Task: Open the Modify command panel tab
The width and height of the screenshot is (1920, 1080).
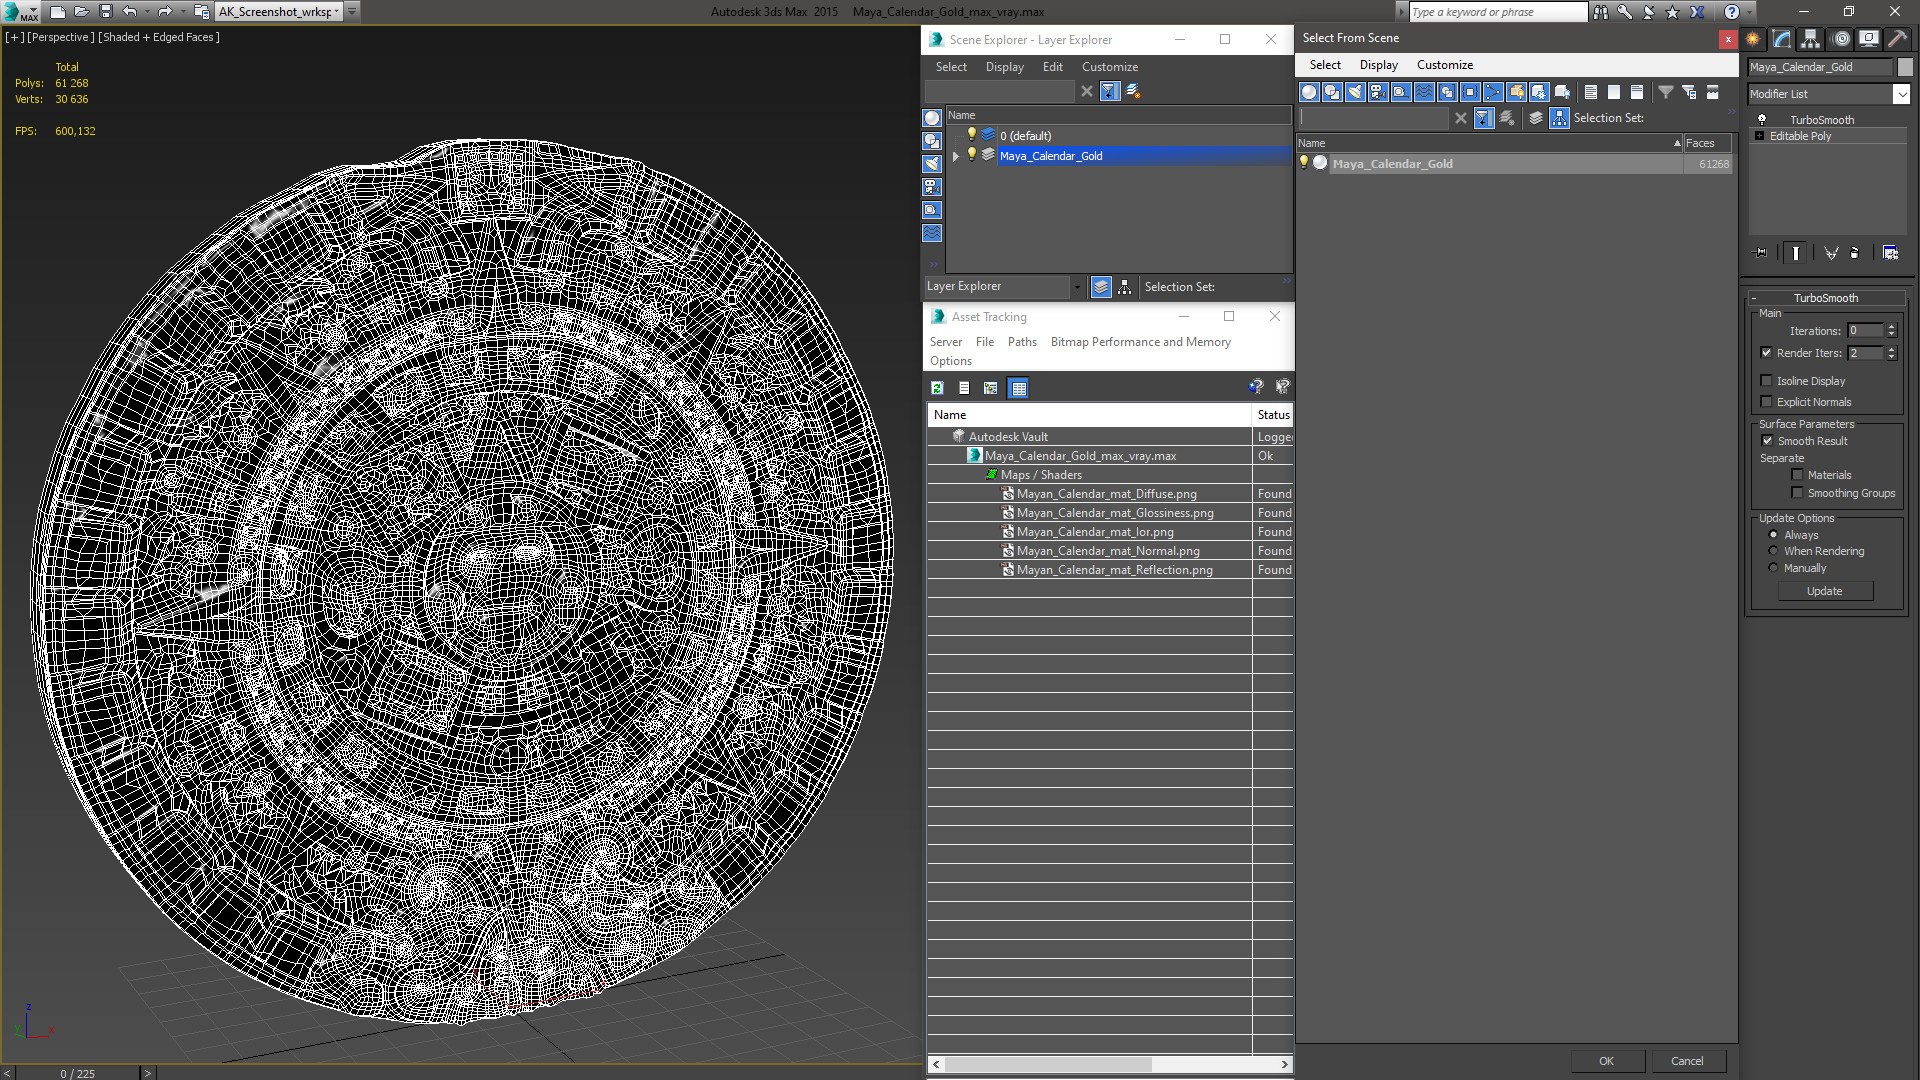Action: click(x=1782, y=39)
